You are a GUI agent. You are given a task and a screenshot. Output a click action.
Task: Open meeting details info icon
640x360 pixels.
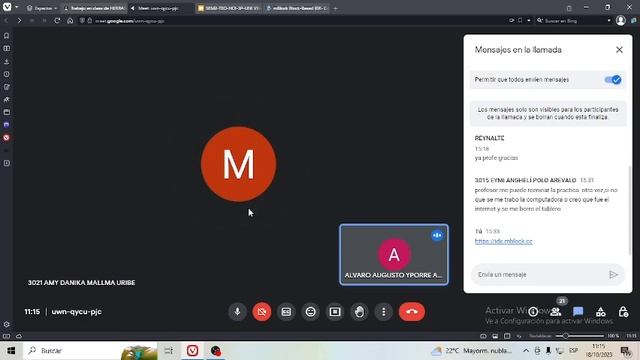[533, 312]
